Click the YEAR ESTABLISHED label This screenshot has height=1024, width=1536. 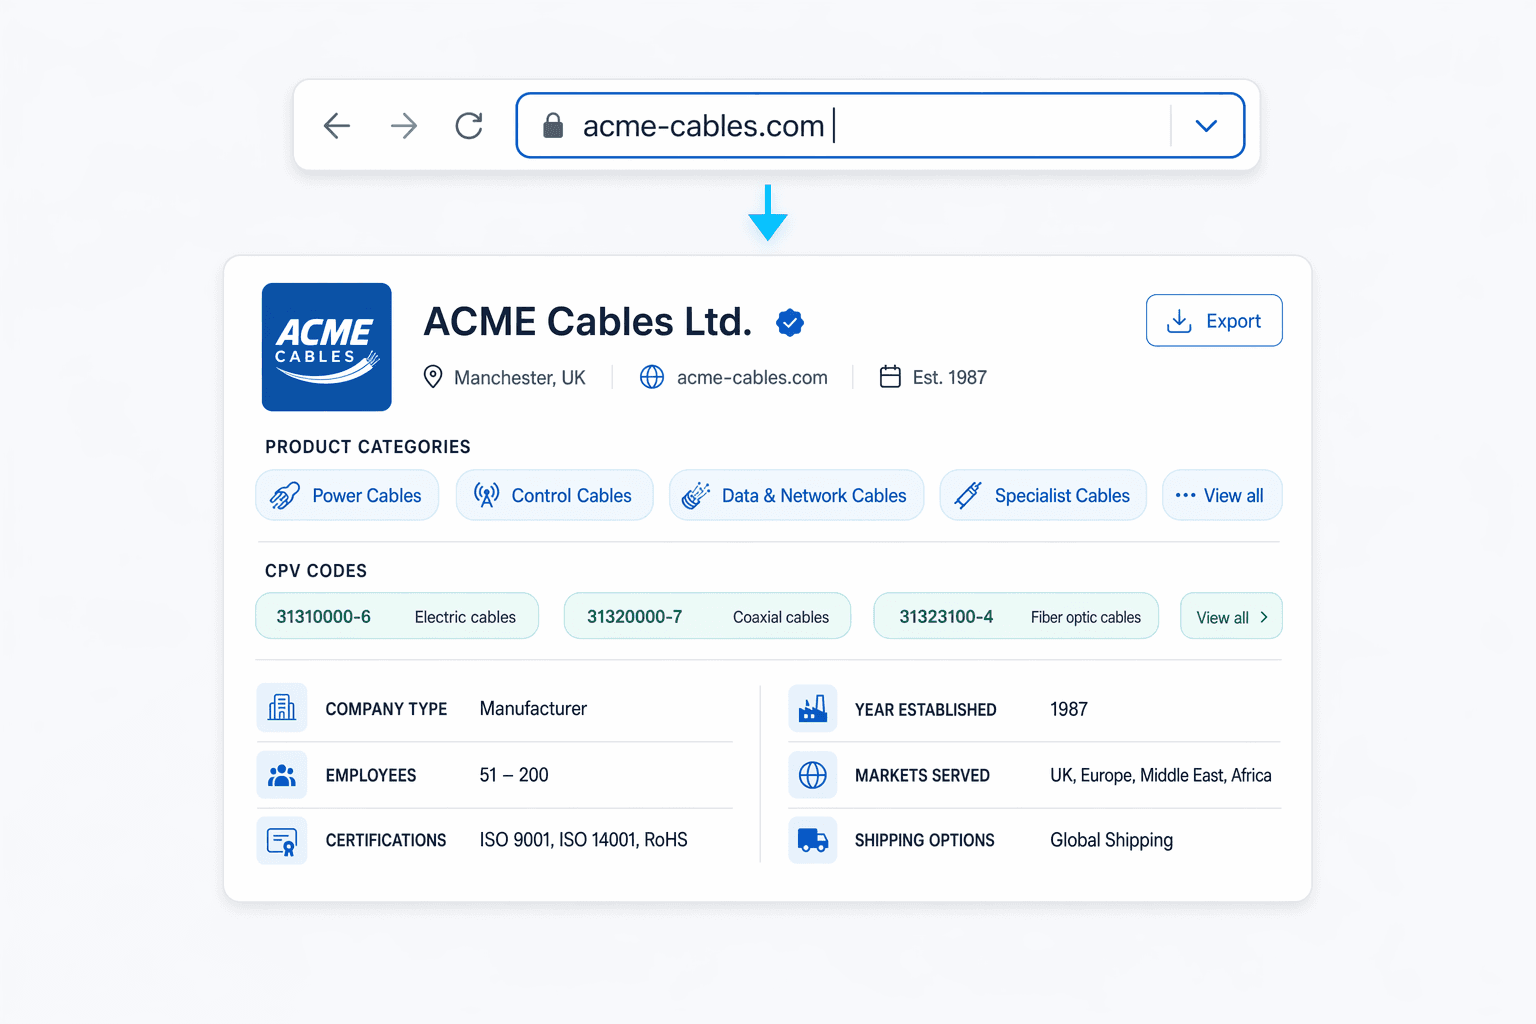[x=926, y=710]
